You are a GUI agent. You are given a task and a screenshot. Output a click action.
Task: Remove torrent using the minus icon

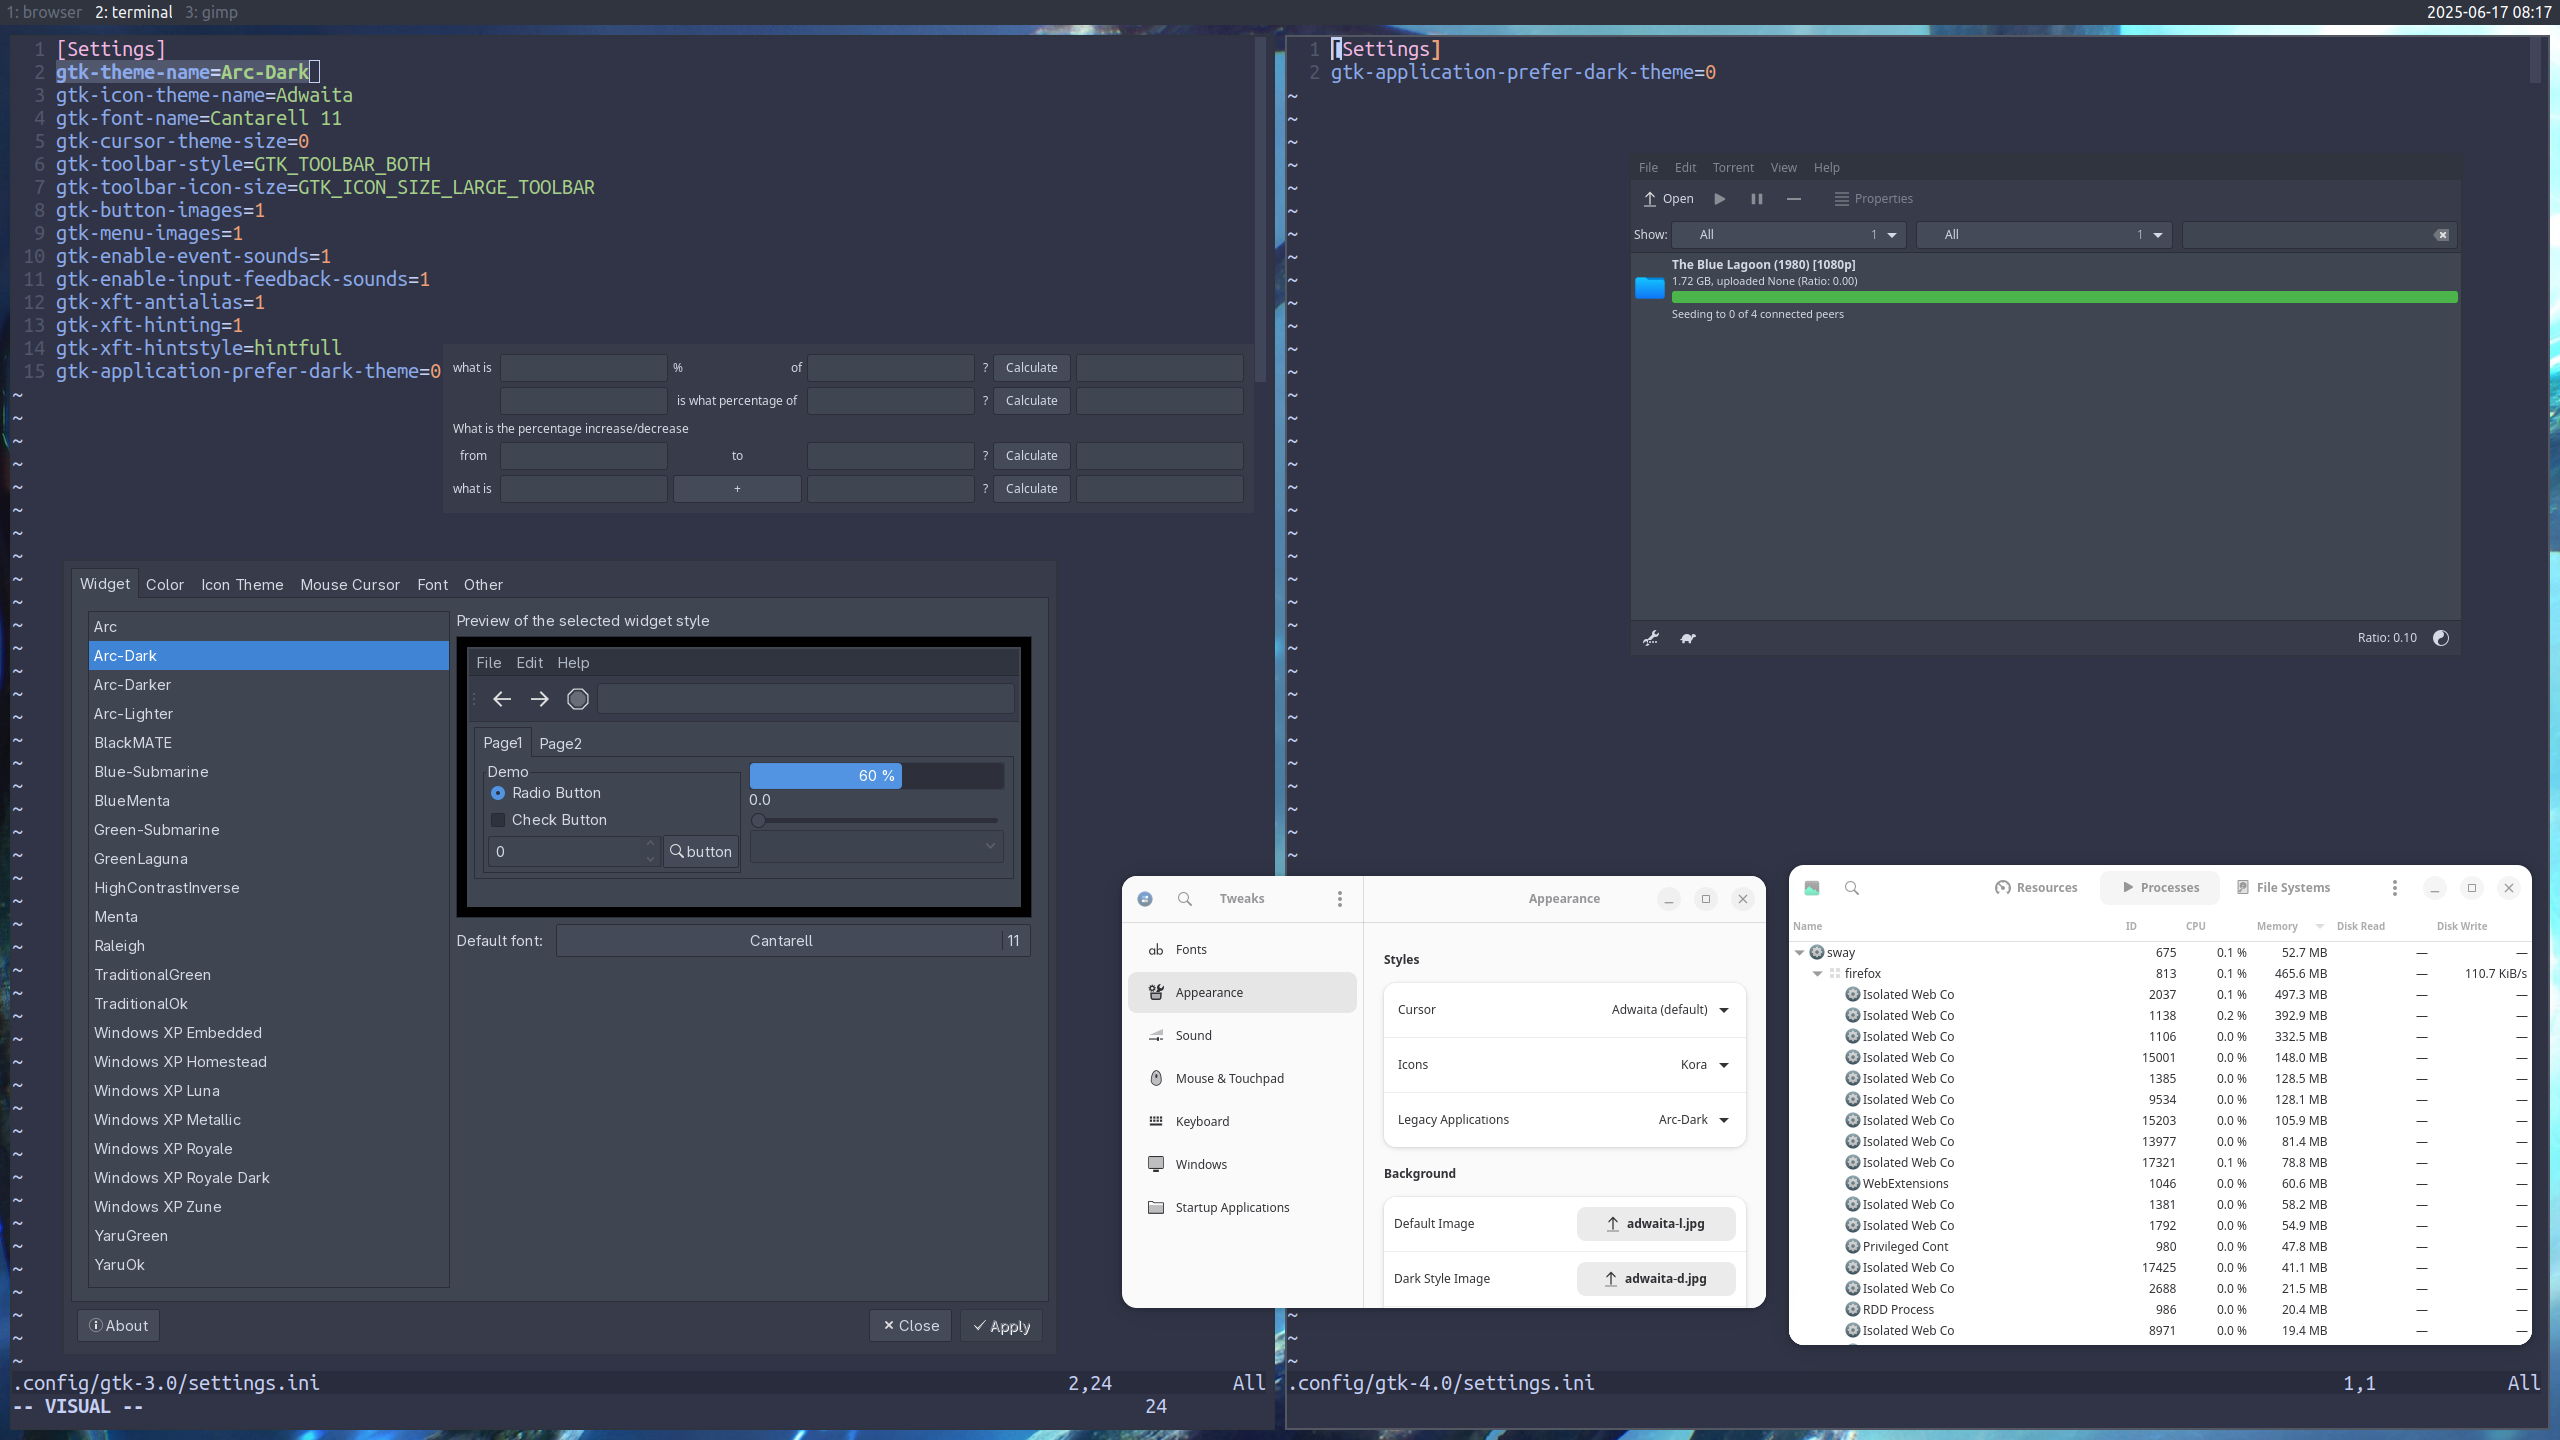coord(1794,199)
